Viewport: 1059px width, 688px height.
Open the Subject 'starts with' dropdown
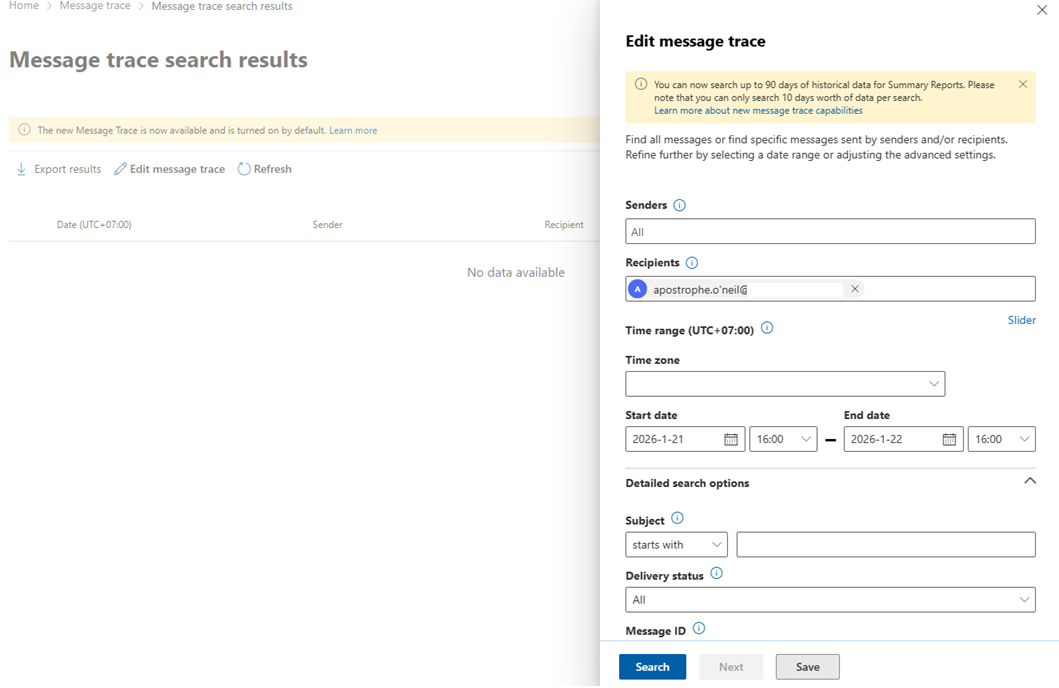click(x=676, y=545)
